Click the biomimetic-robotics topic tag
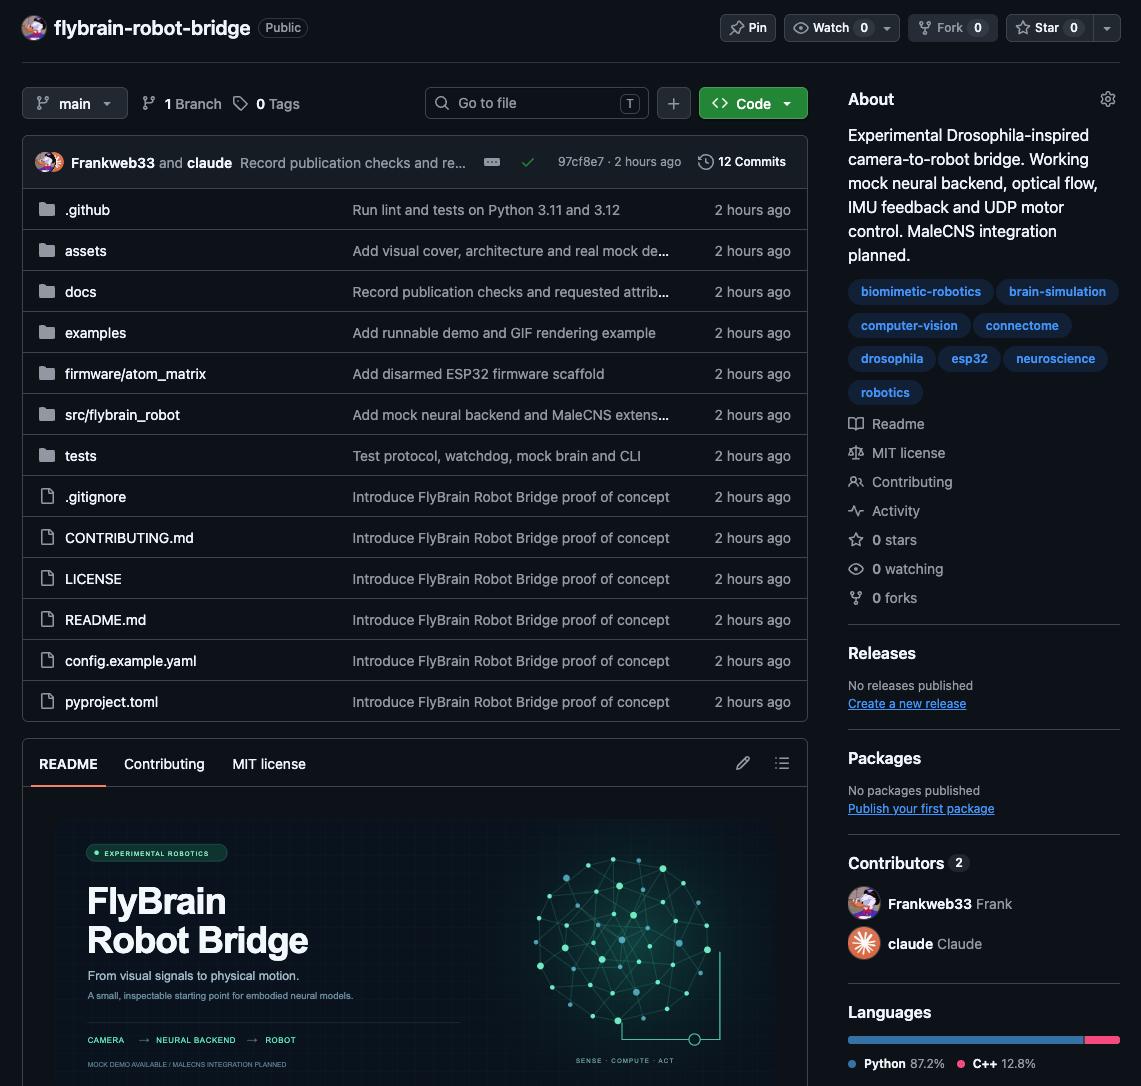This screenshot has width=1141, height=1086. 921,291
